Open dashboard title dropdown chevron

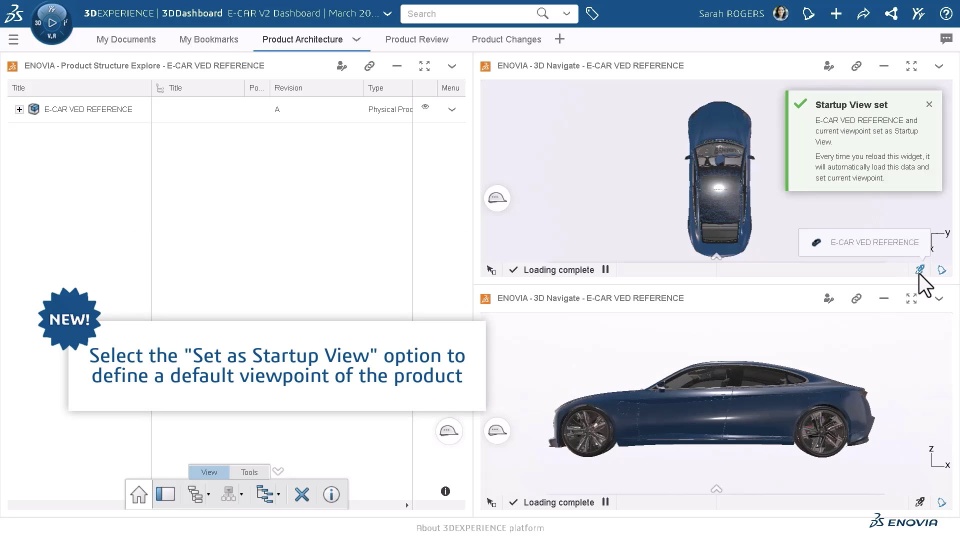click(x=388, y=13)
